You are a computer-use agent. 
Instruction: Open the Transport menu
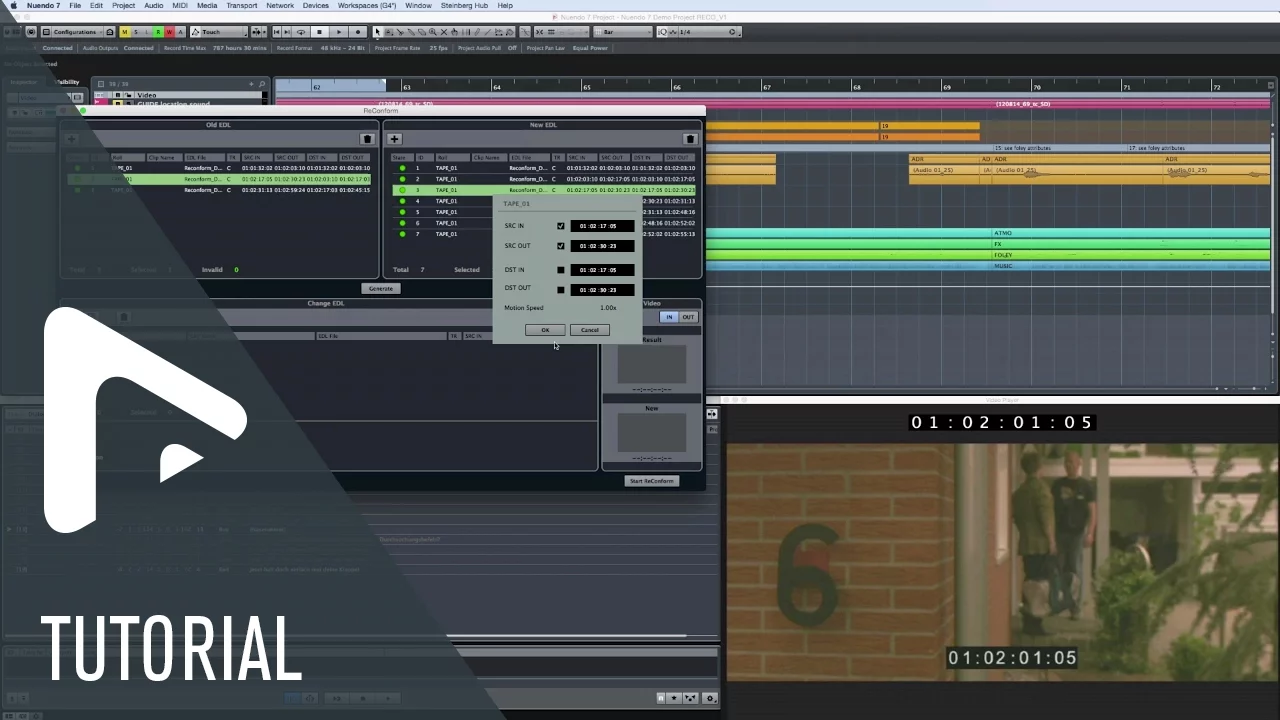[x=242, y=5]
